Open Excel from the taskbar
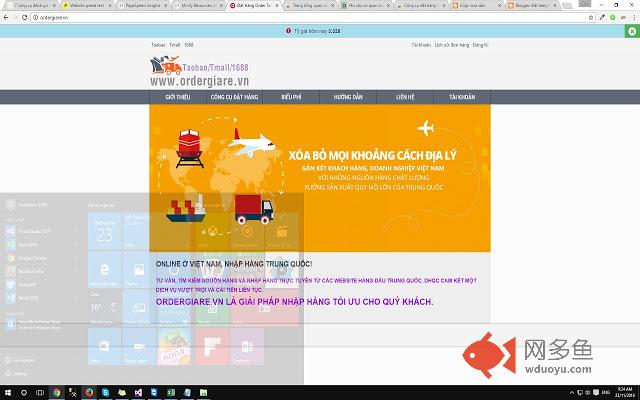The width and height of the screenshot is (640, 400). point(171,393)
